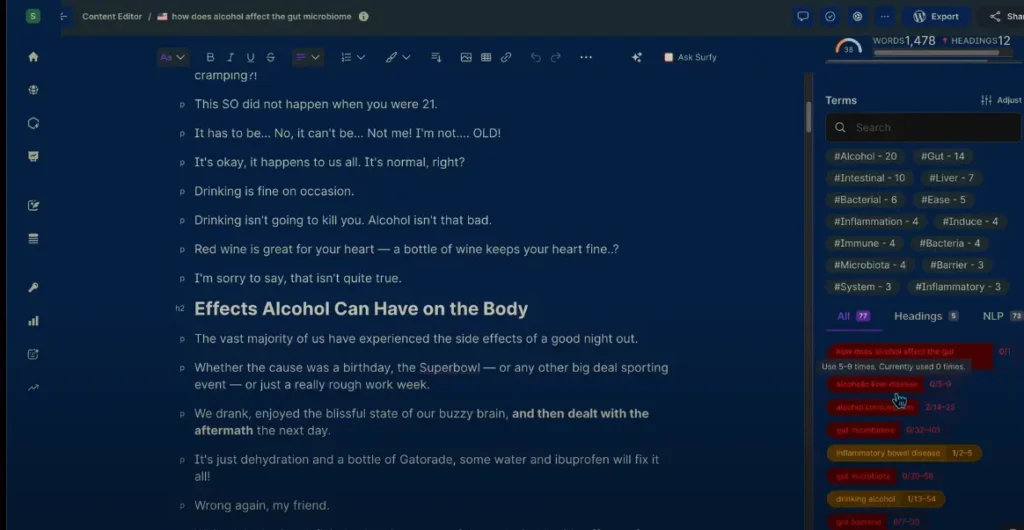Click the Terms search field
The height and width of the screenshot is (530, 1024).
coord(923,127)
